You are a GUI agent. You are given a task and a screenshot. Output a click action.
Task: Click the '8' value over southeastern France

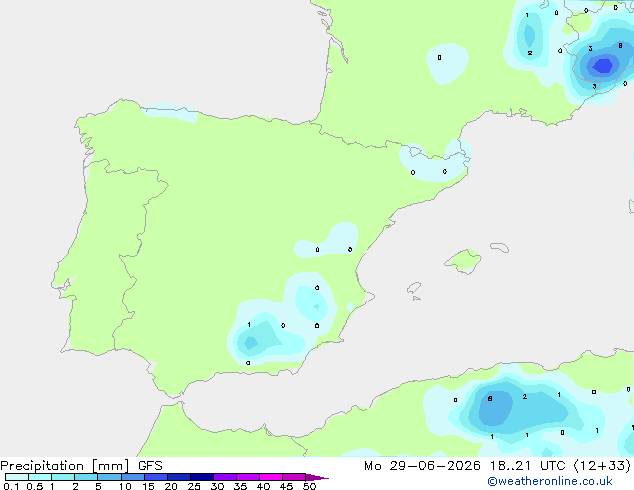[x=620, y=46]
